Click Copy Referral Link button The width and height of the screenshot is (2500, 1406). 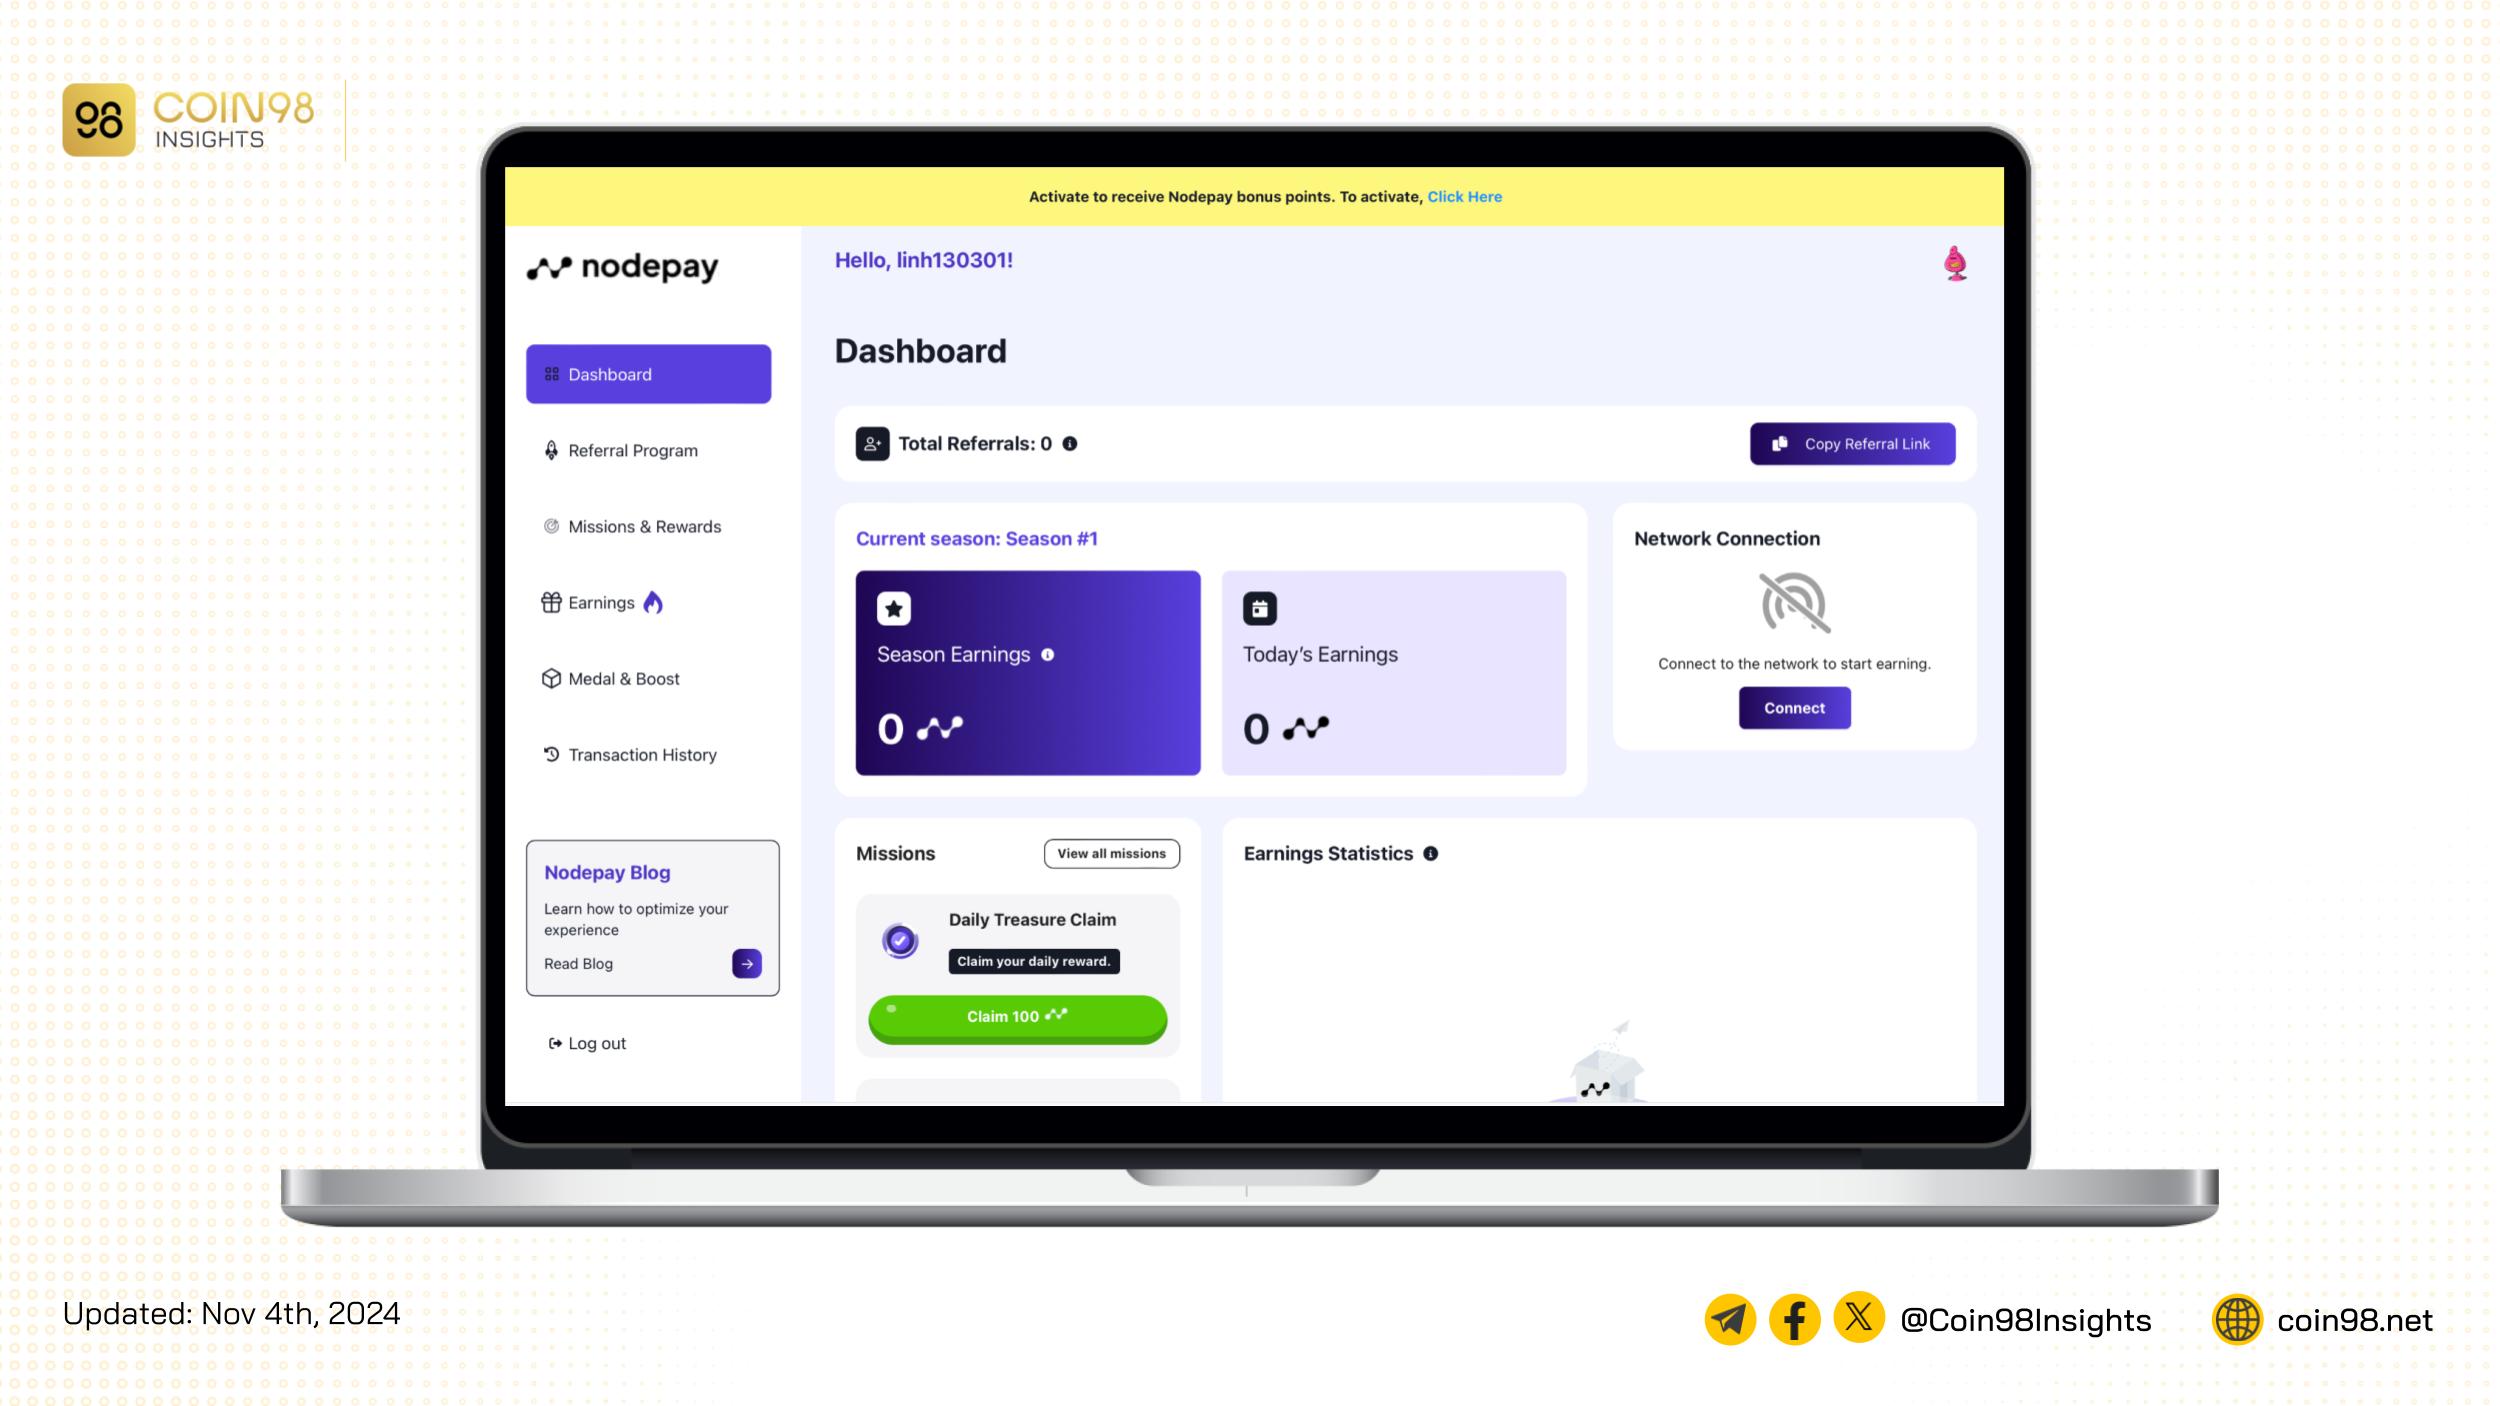1853,445
